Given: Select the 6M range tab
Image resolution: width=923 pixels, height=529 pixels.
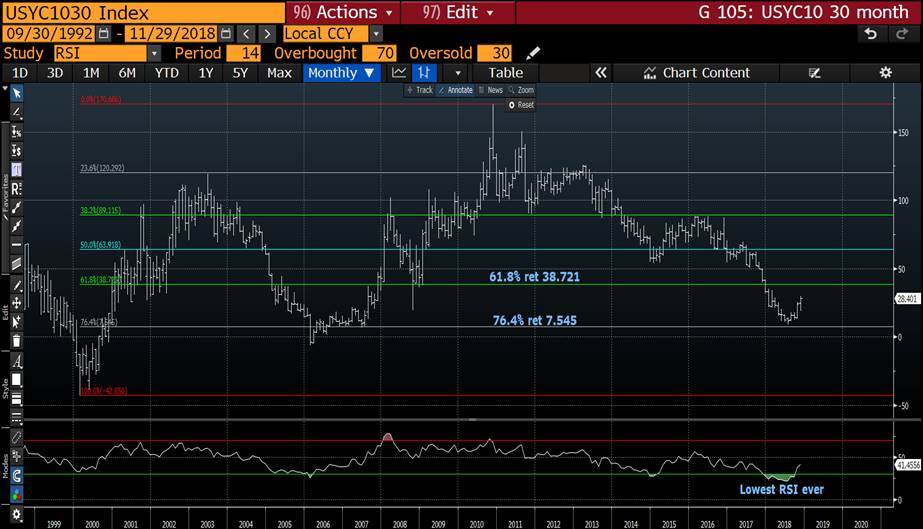Looking at the screenshot, I should pyautogui.click(x=127, y=73).
